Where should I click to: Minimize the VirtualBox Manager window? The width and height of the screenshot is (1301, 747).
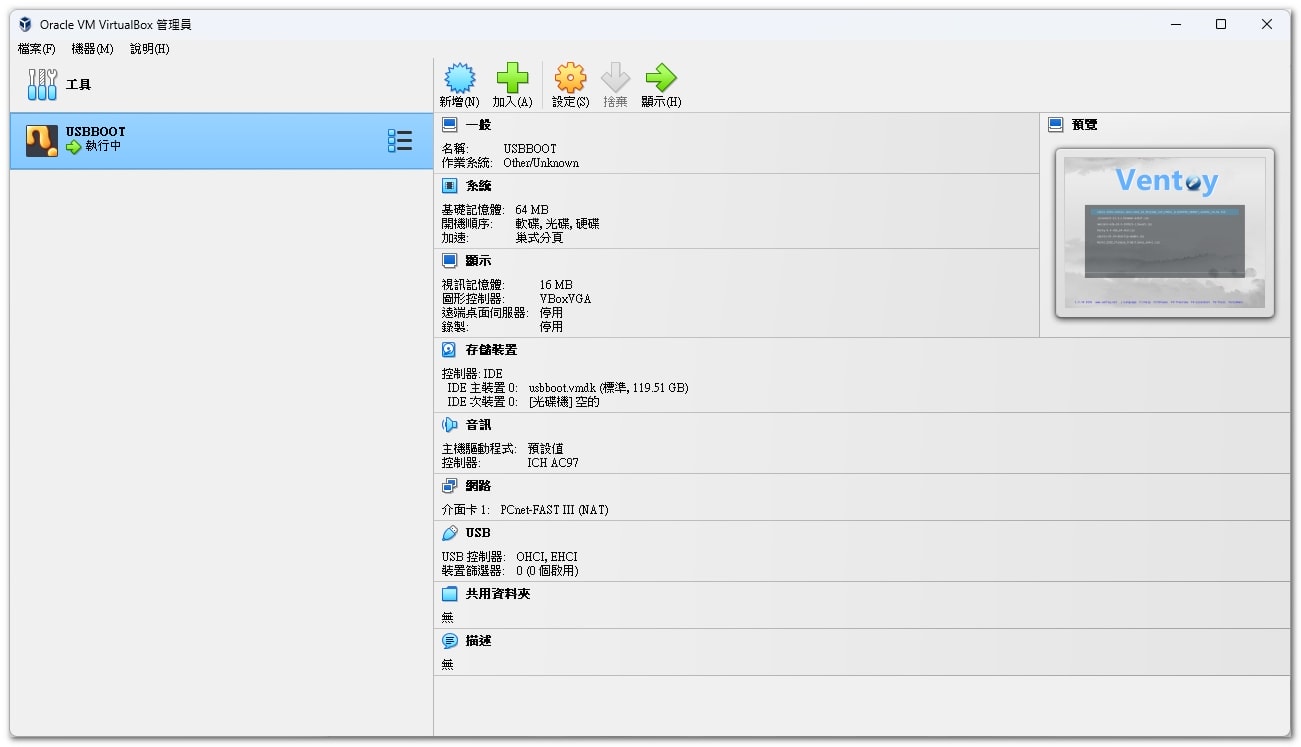(1175, 24)
